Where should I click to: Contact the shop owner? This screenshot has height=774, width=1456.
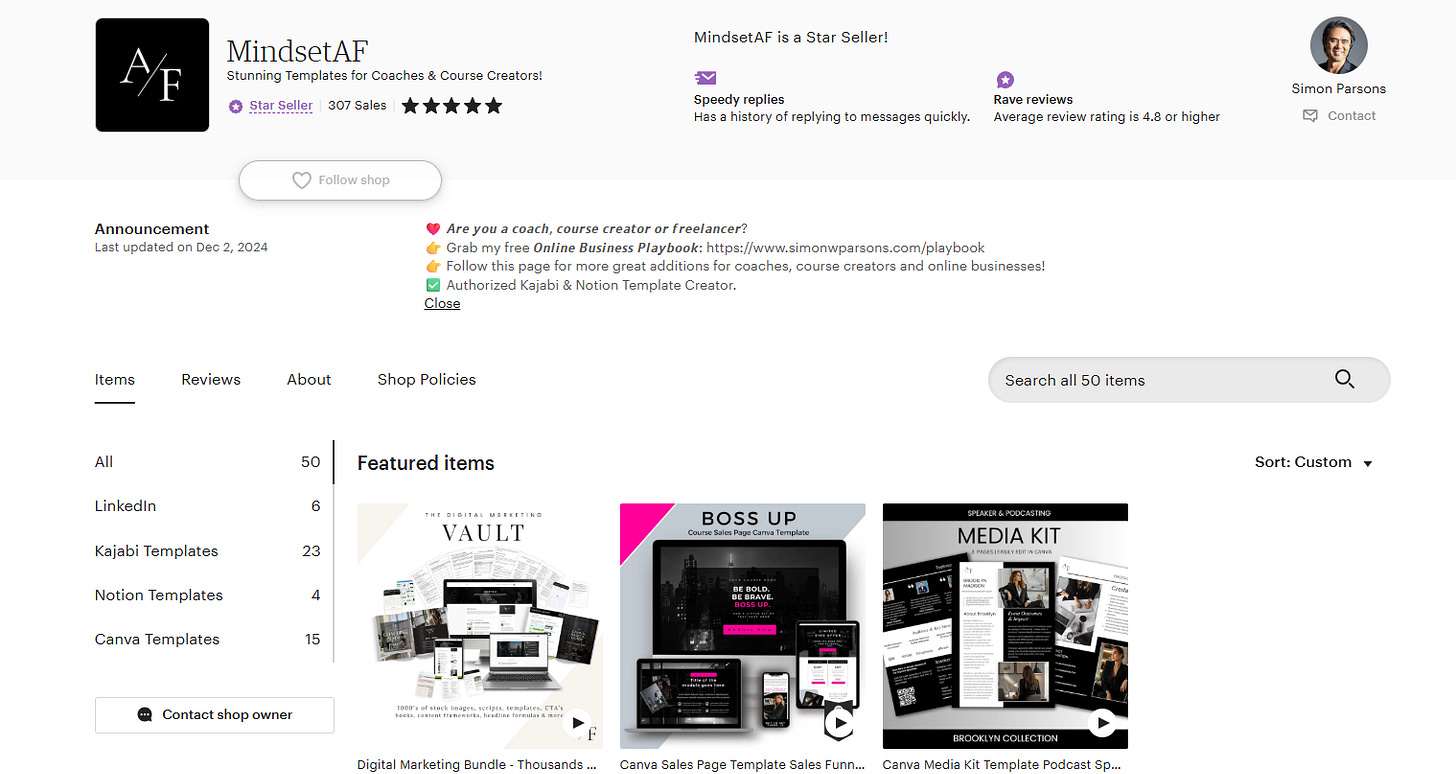(x=215, y=715)
